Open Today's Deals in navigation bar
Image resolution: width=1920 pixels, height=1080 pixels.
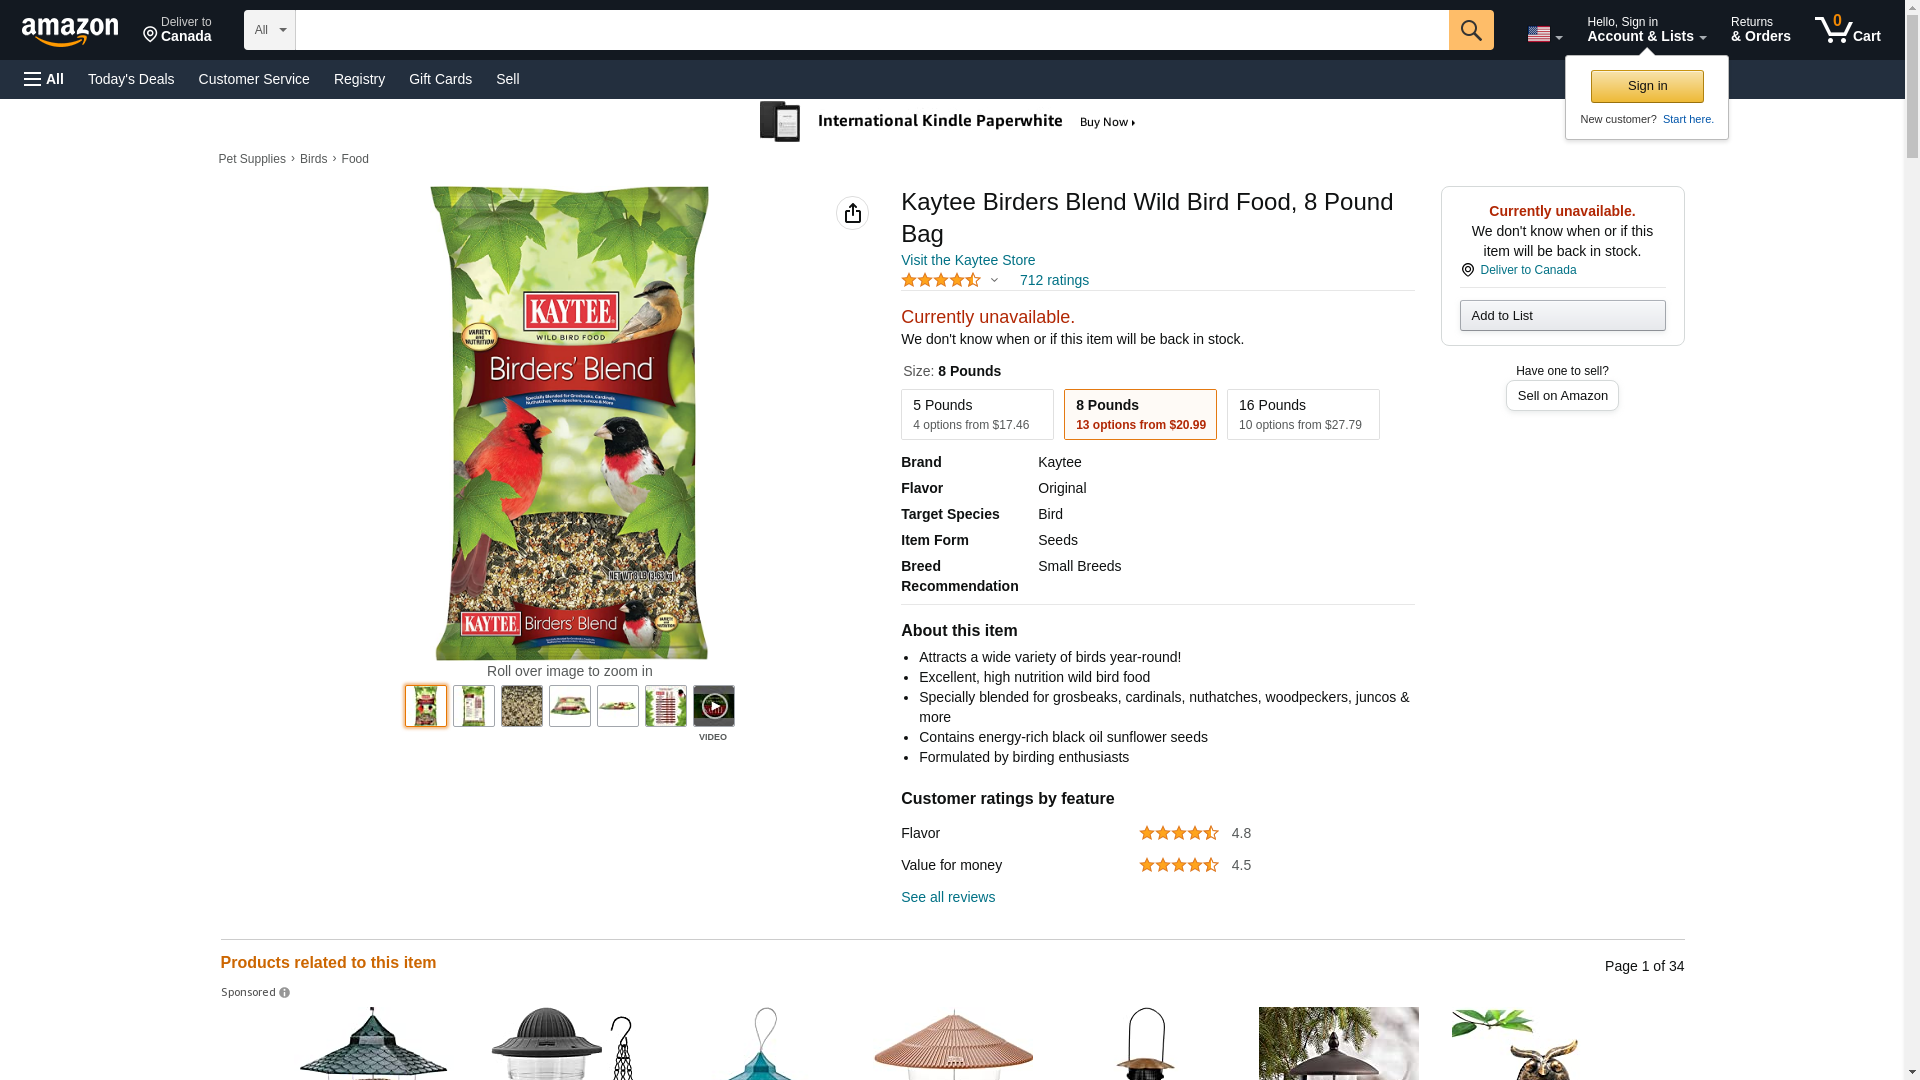(x=131, y=79)
